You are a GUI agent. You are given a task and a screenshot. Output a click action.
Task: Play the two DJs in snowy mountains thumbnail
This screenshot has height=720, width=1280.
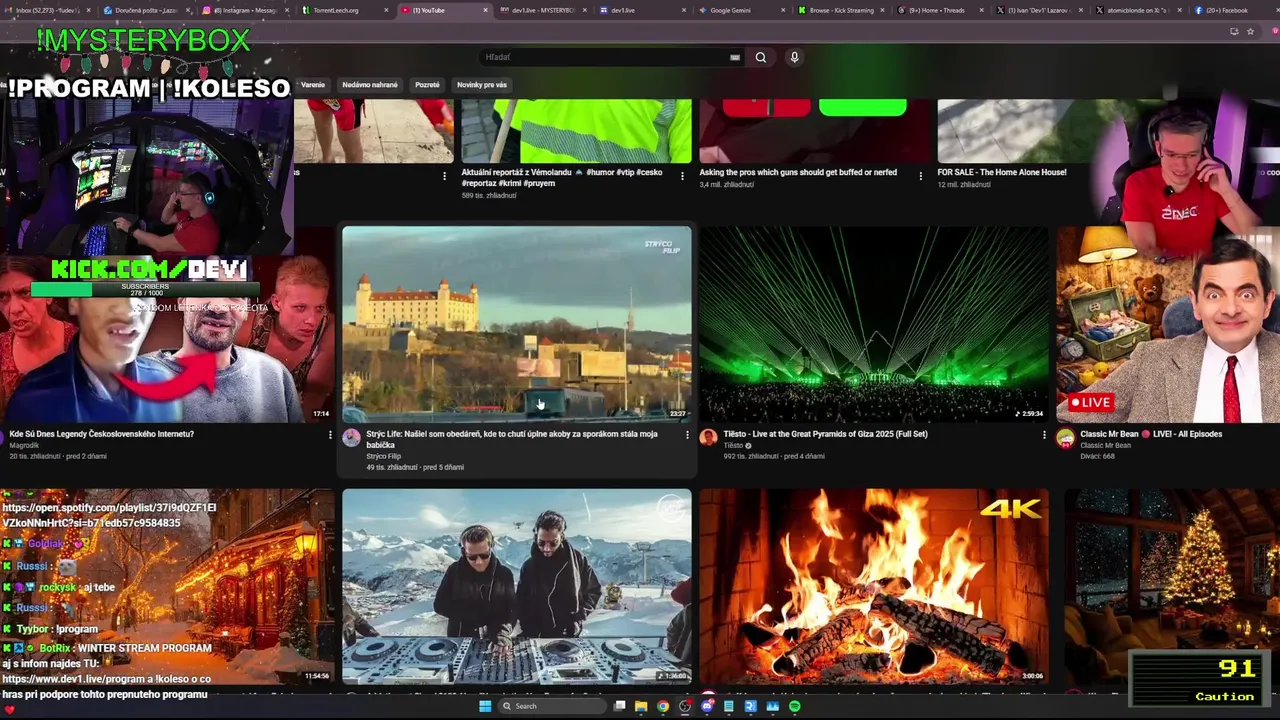(x=517, y=586)
